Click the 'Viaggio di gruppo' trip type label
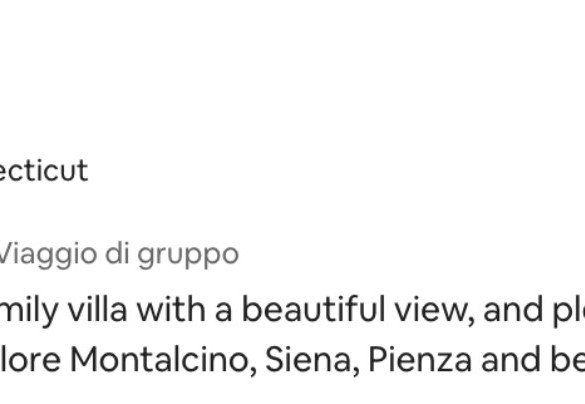Viewport: 585px width, 404px height. coord(119,256)
